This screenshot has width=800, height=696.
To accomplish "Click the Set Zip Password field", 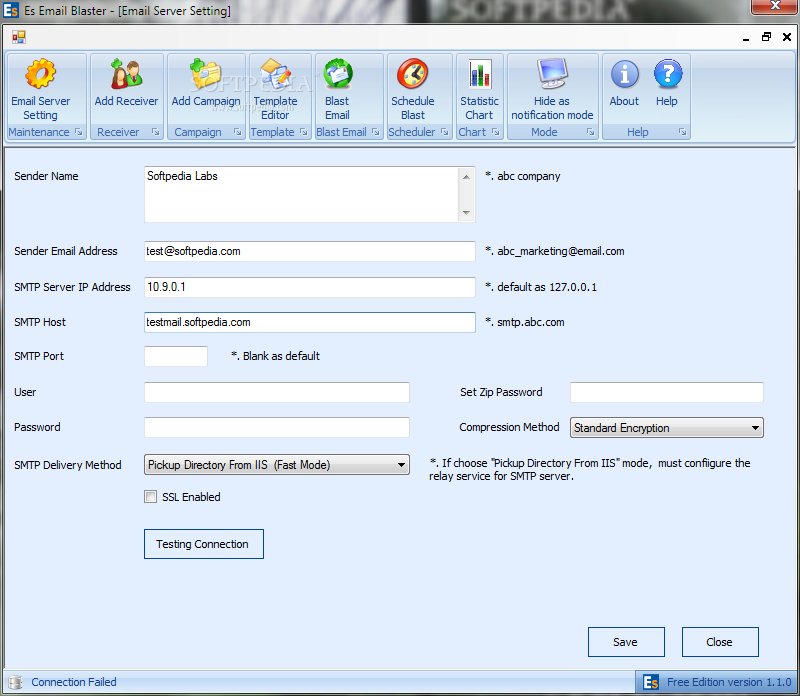I will (667, 392).
